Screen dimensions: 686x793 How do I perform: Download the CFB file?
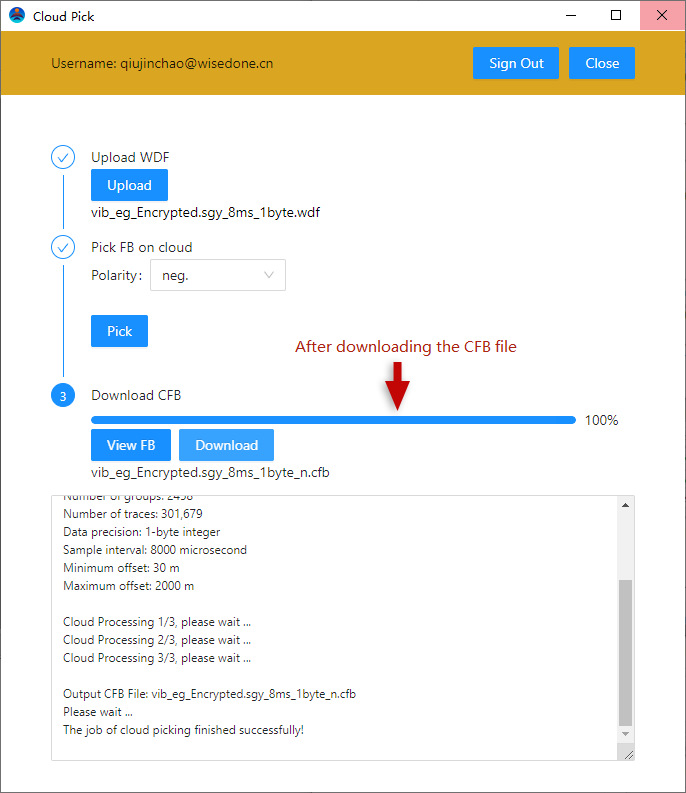pos(226,445)
